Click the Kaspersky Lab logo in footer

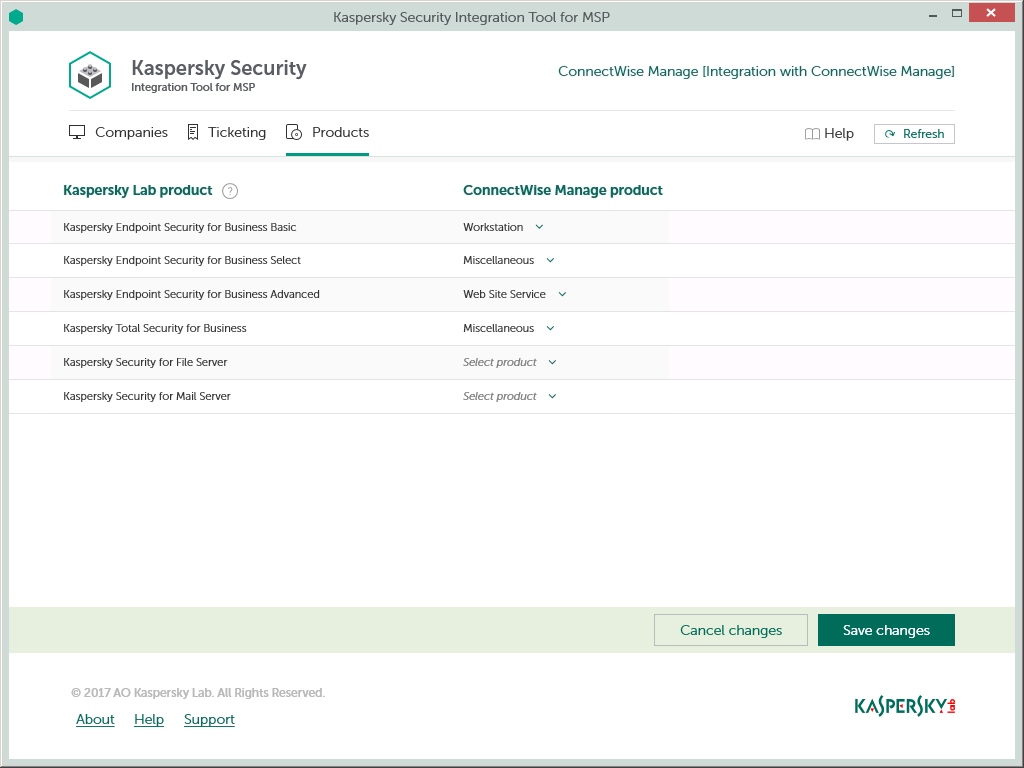(x=905, y=706)
